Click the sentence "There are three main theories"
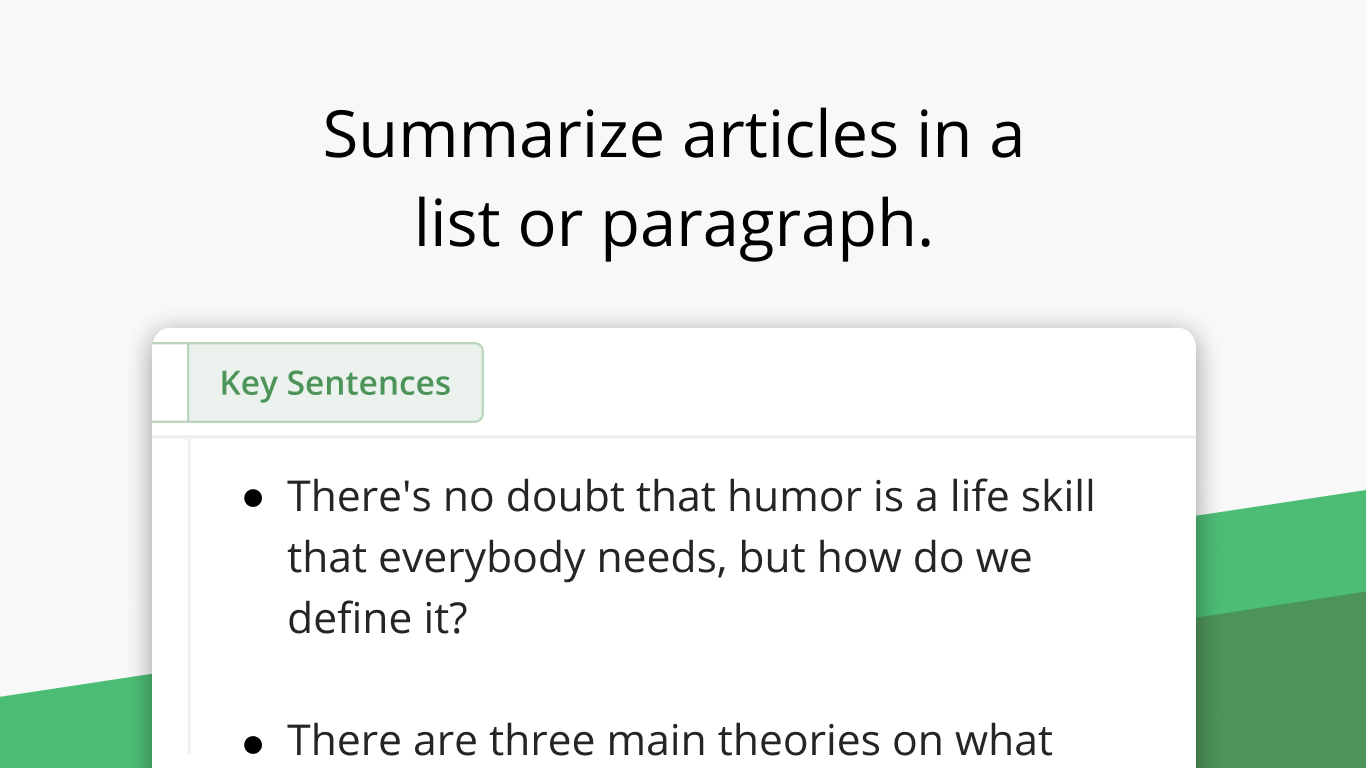Image resolution: width=1366 pixels, height=768 pixels. [669, 741]
